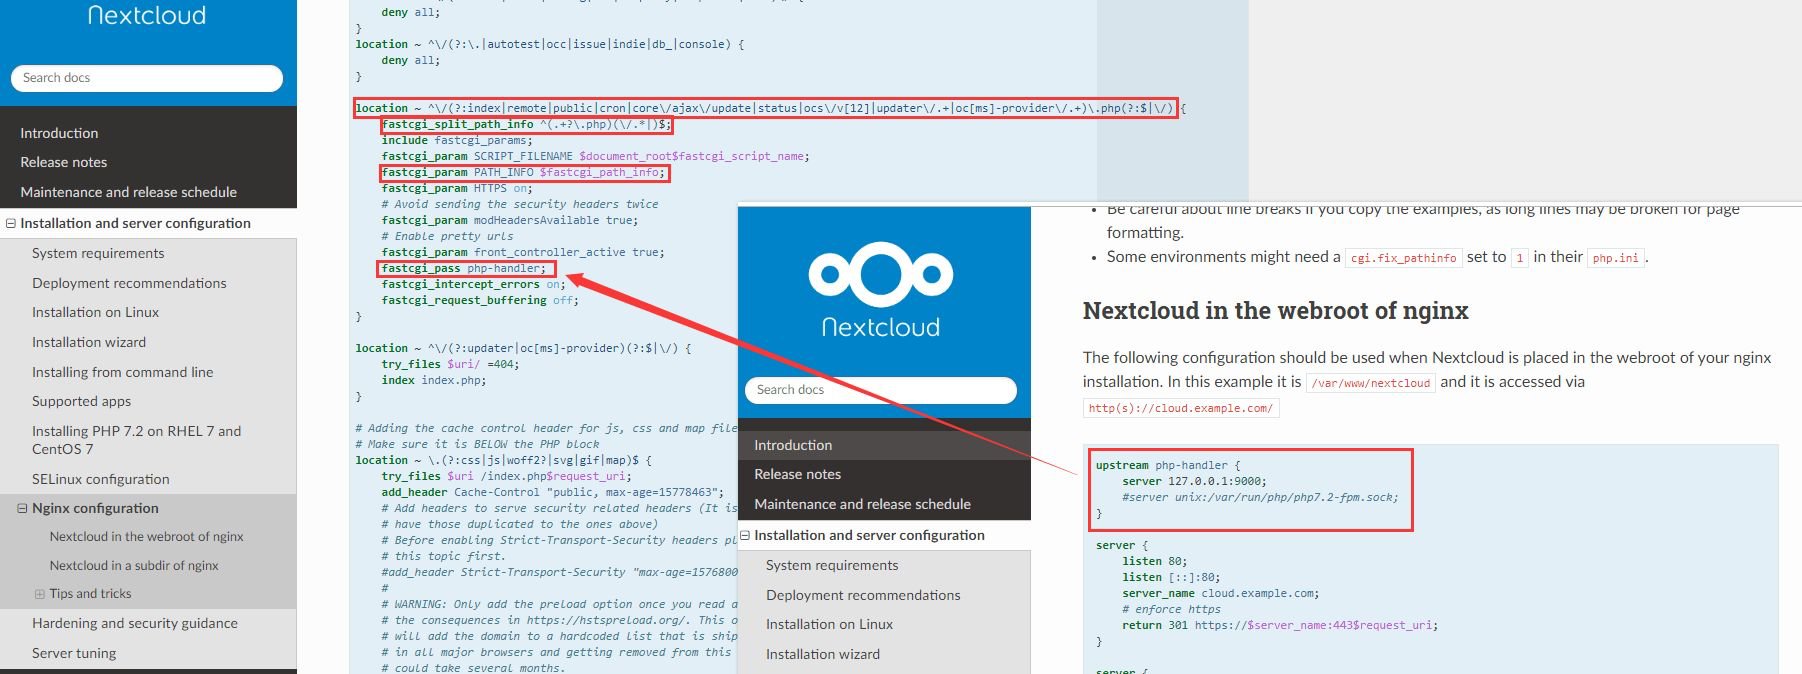Open Introduction in left sidebar
Image resolution: width=1802 pixels, height=674 pixels.
click(59, 133)
